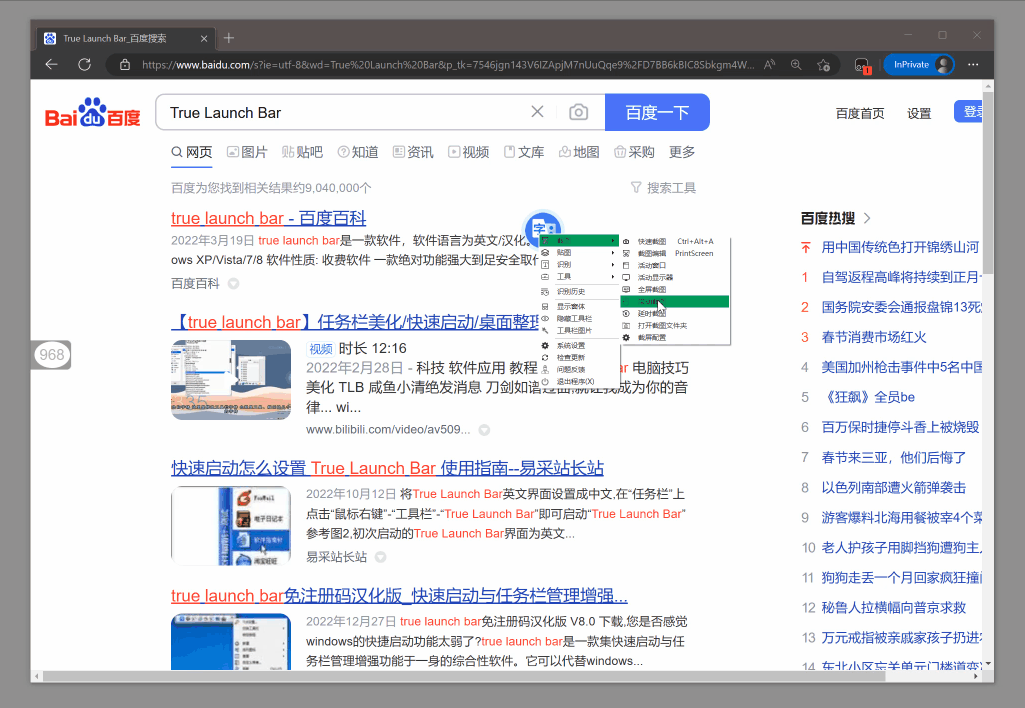Image resolution: width=1025 pixels, height=708 pixels.
Task: Click the add to favorites star icon
Action: tap(823, 65)
